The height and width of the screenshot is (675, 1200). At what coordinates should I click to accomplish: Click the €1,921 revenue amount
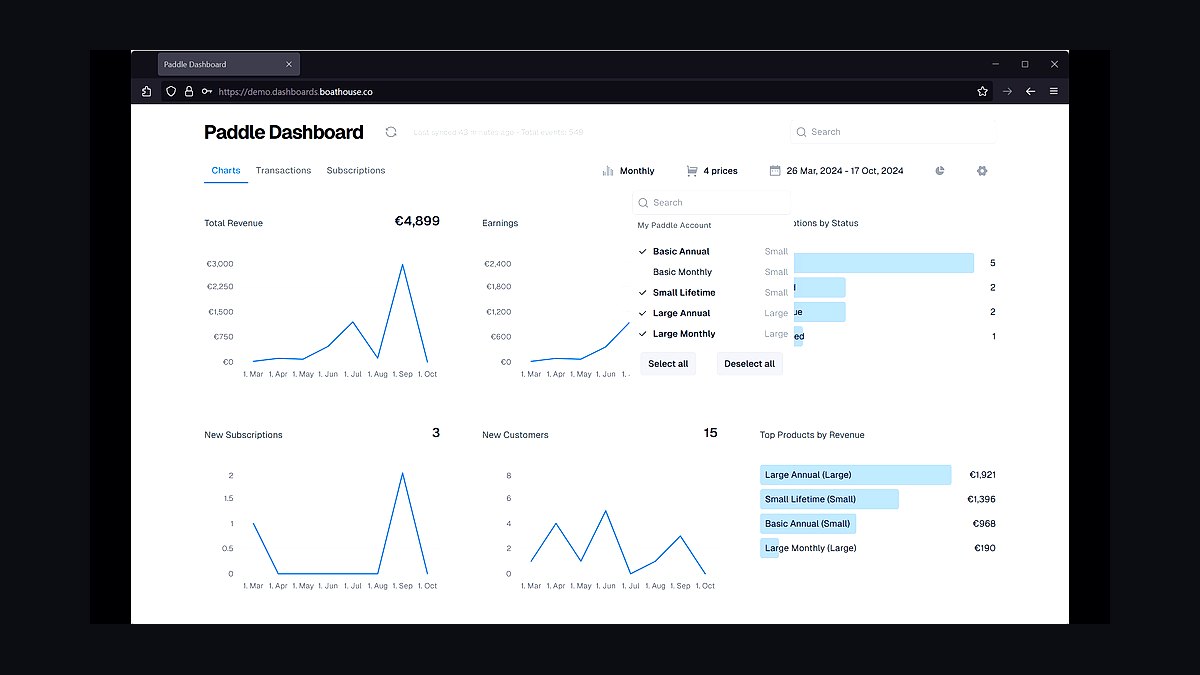[x=981, y=475]
